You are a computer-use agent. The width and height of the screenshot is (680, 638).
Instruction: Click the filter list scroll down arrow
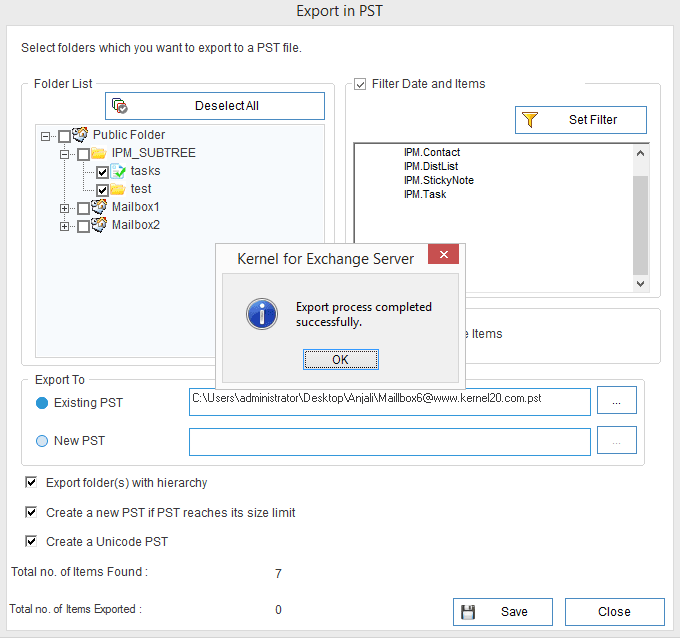click(640, 284)
